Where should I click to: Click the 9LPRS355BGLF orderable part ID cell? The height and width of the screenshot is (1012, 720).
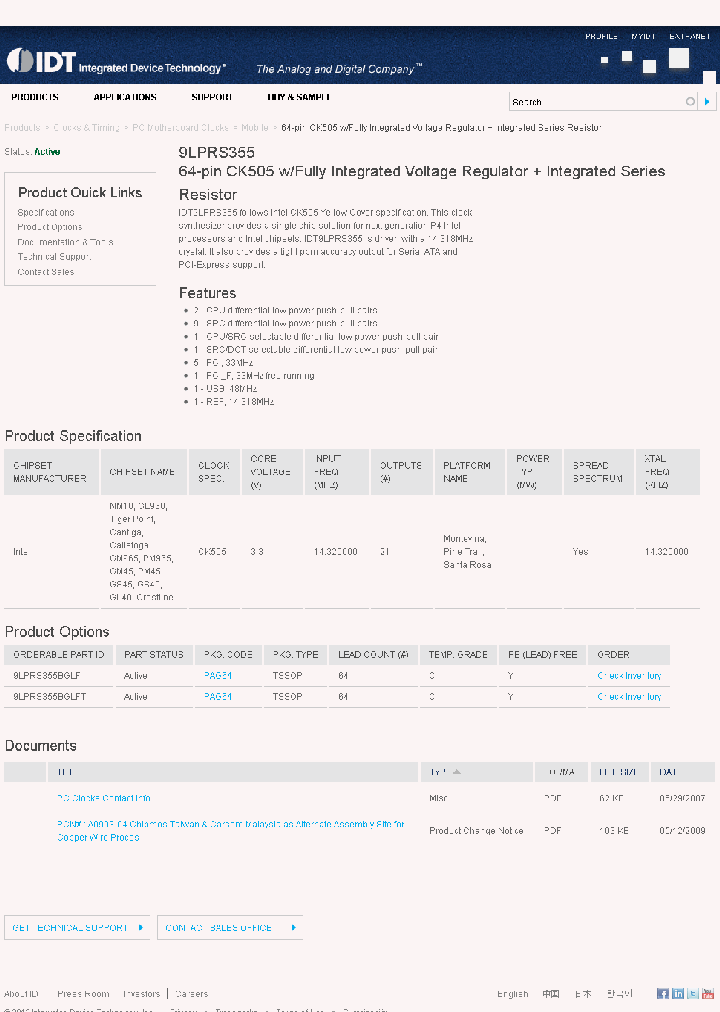46,676
